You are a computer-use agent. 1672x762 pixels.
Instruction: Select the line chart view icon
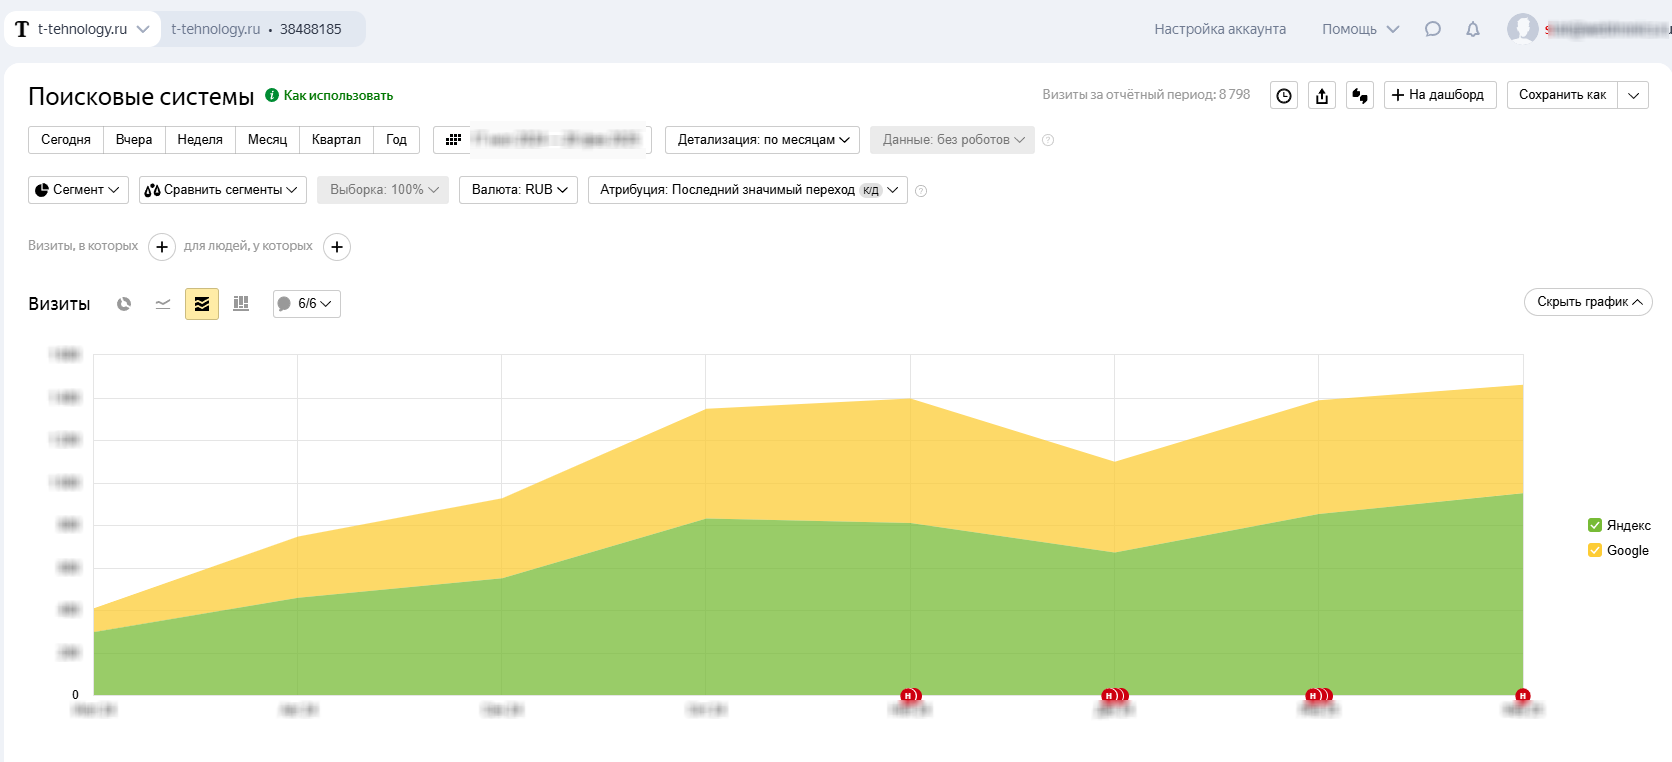tap(163, 304)
